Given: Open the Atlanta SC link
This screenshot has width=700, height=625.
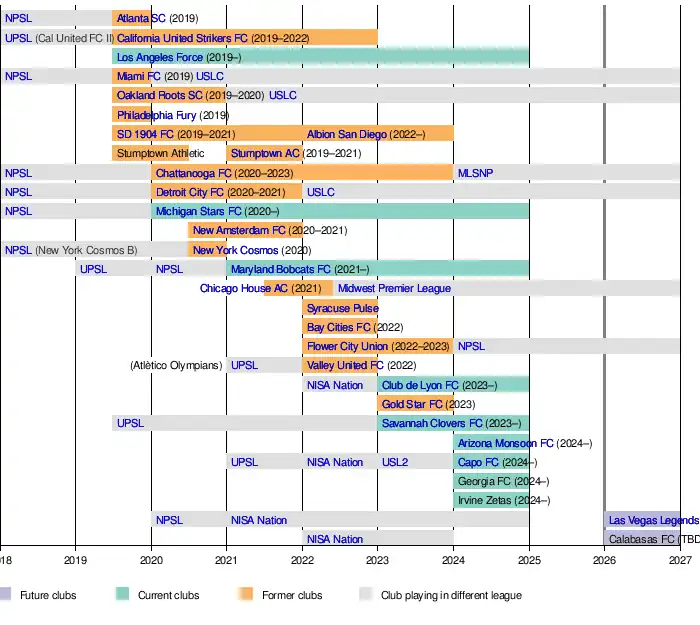Looking at the screenshot, I should (141, 18).
